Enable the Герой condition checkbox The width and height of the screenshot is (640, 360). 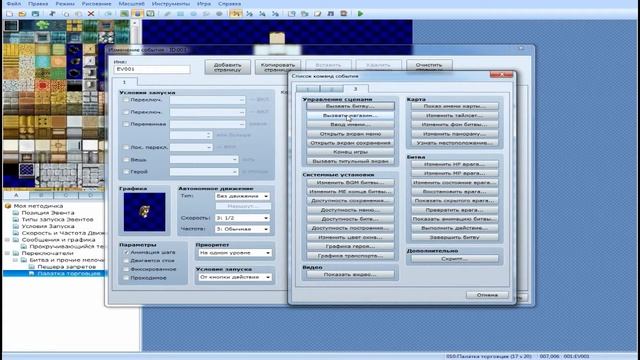126,172
